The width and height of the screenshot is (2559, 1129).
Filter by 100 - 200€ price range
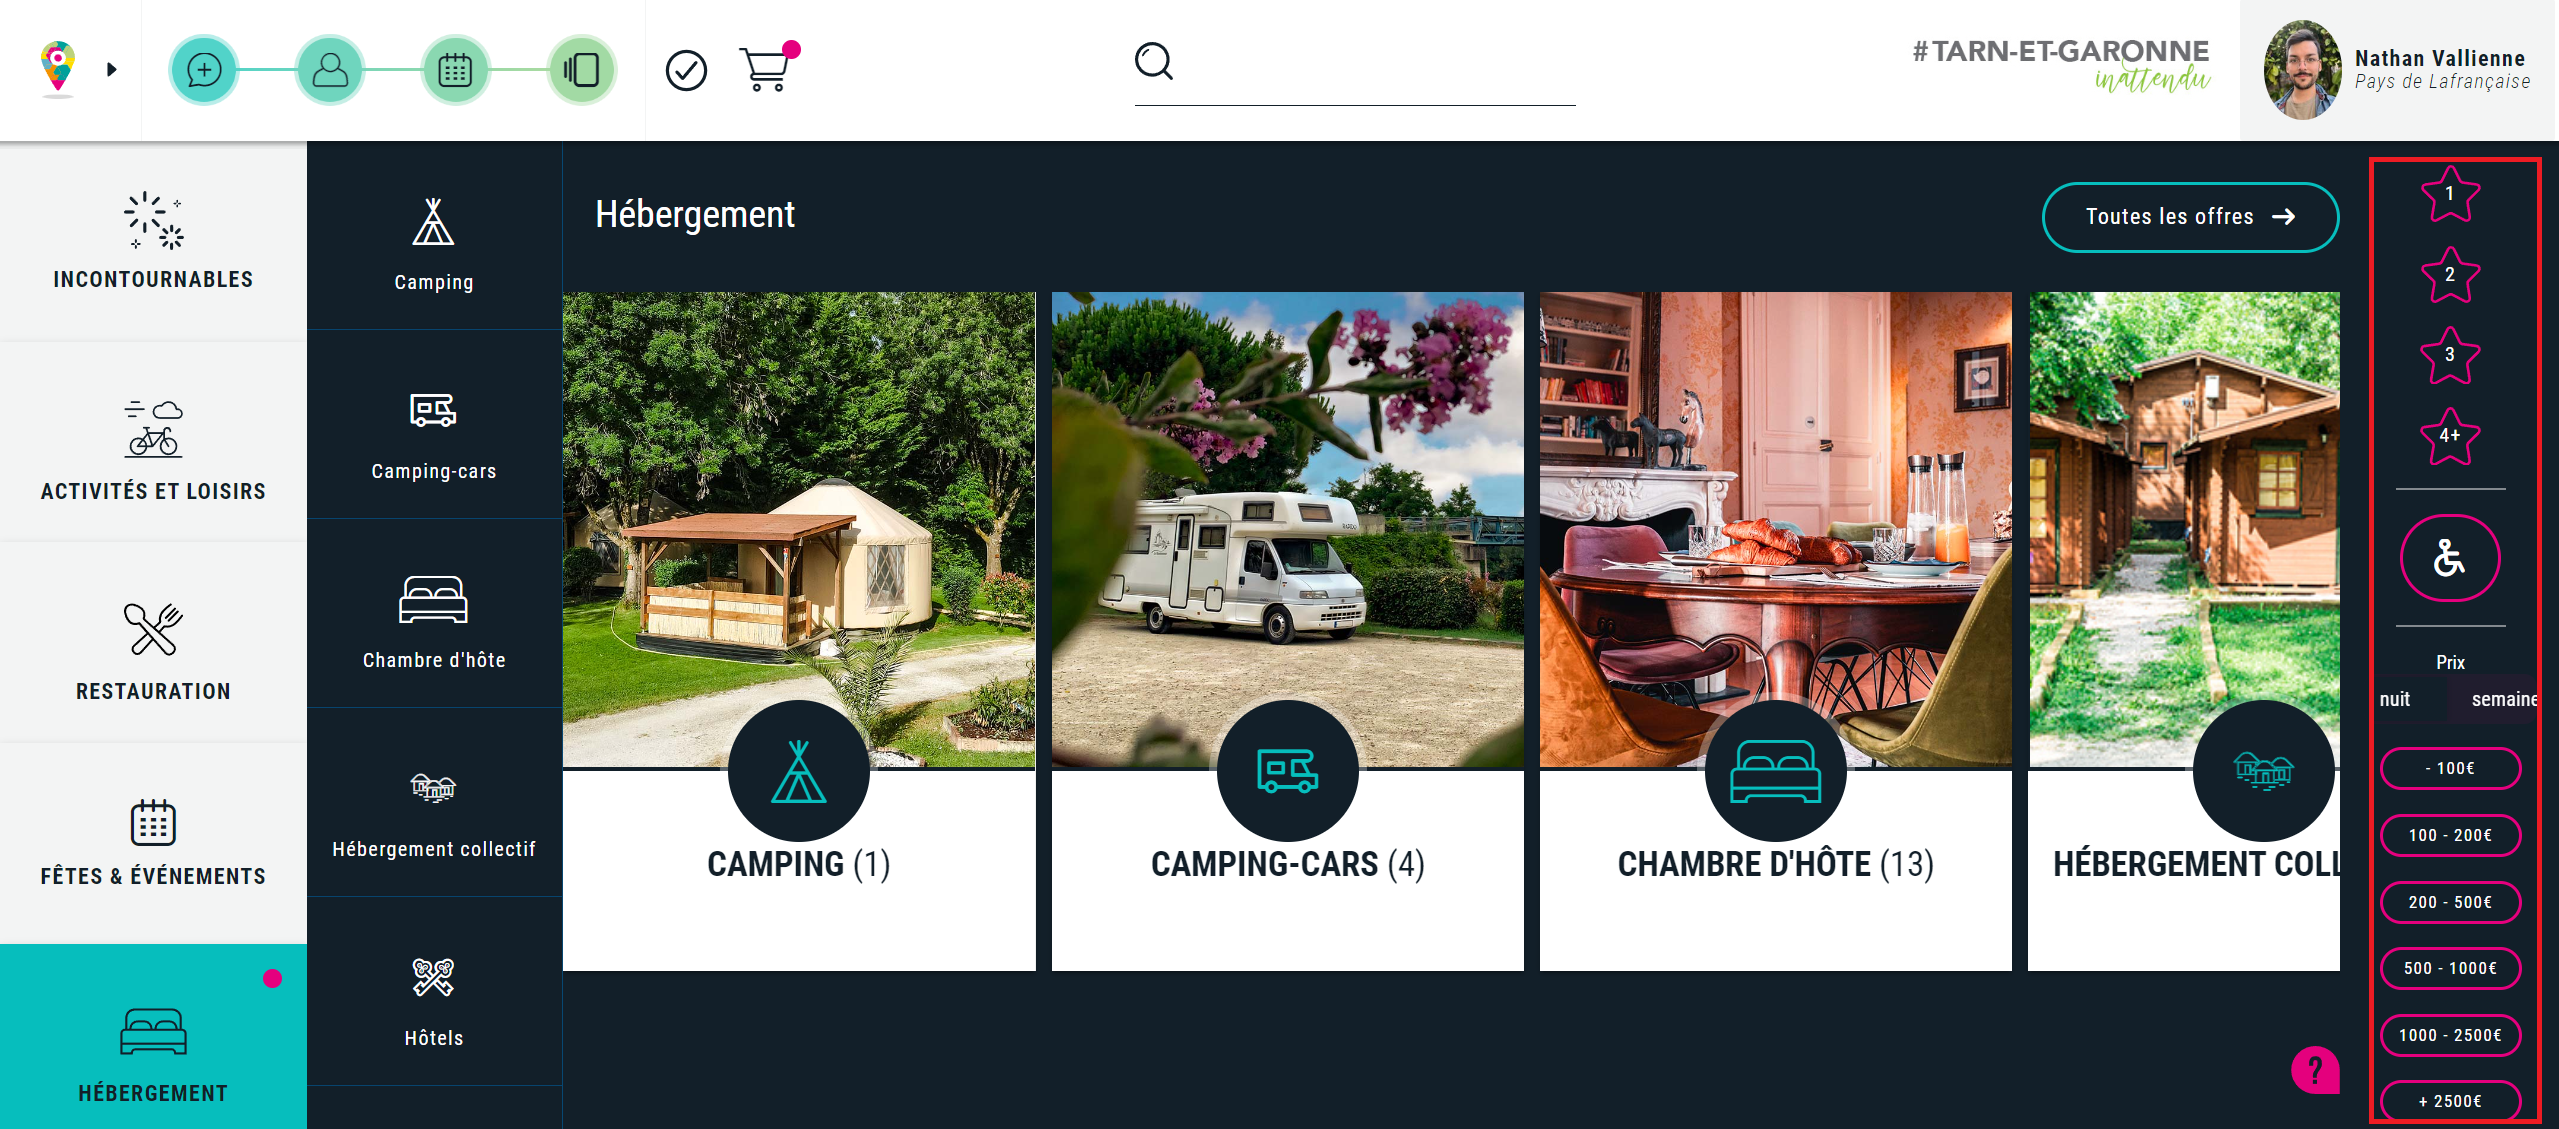(2450, 835)
